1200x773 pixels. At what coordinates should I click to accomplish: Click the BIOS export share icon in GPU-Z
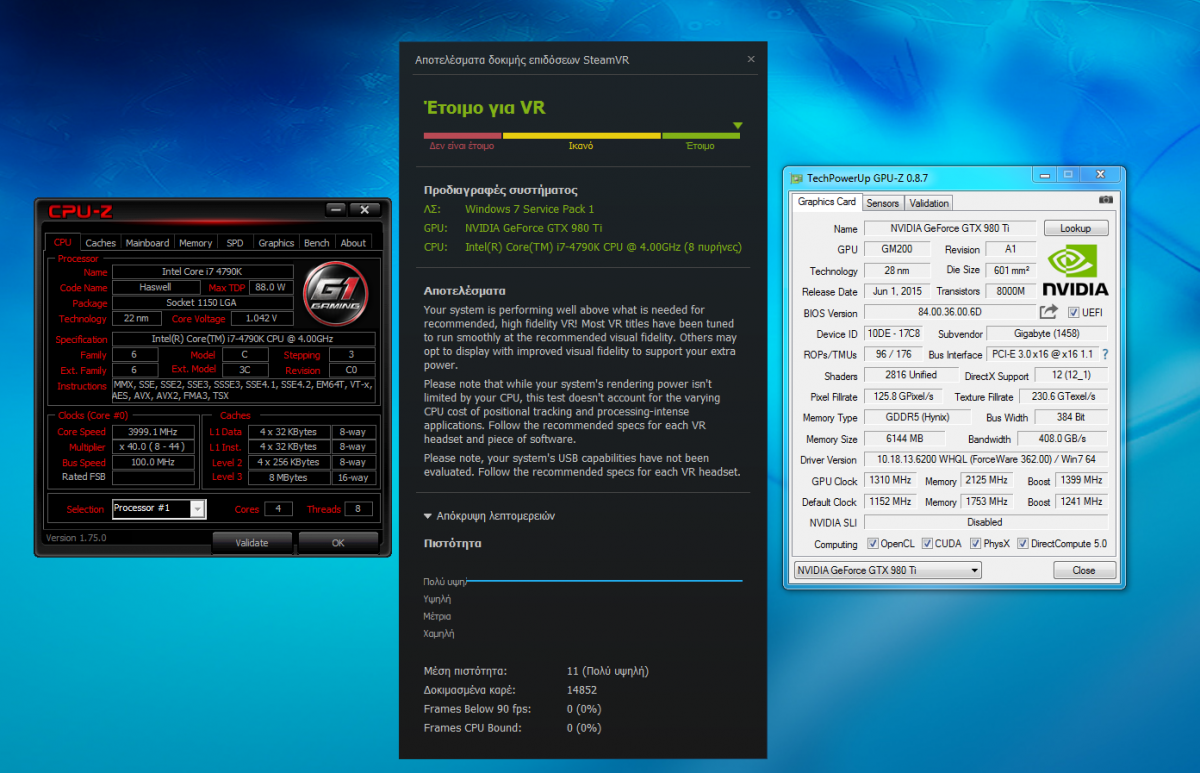(x=1048, y=312)
